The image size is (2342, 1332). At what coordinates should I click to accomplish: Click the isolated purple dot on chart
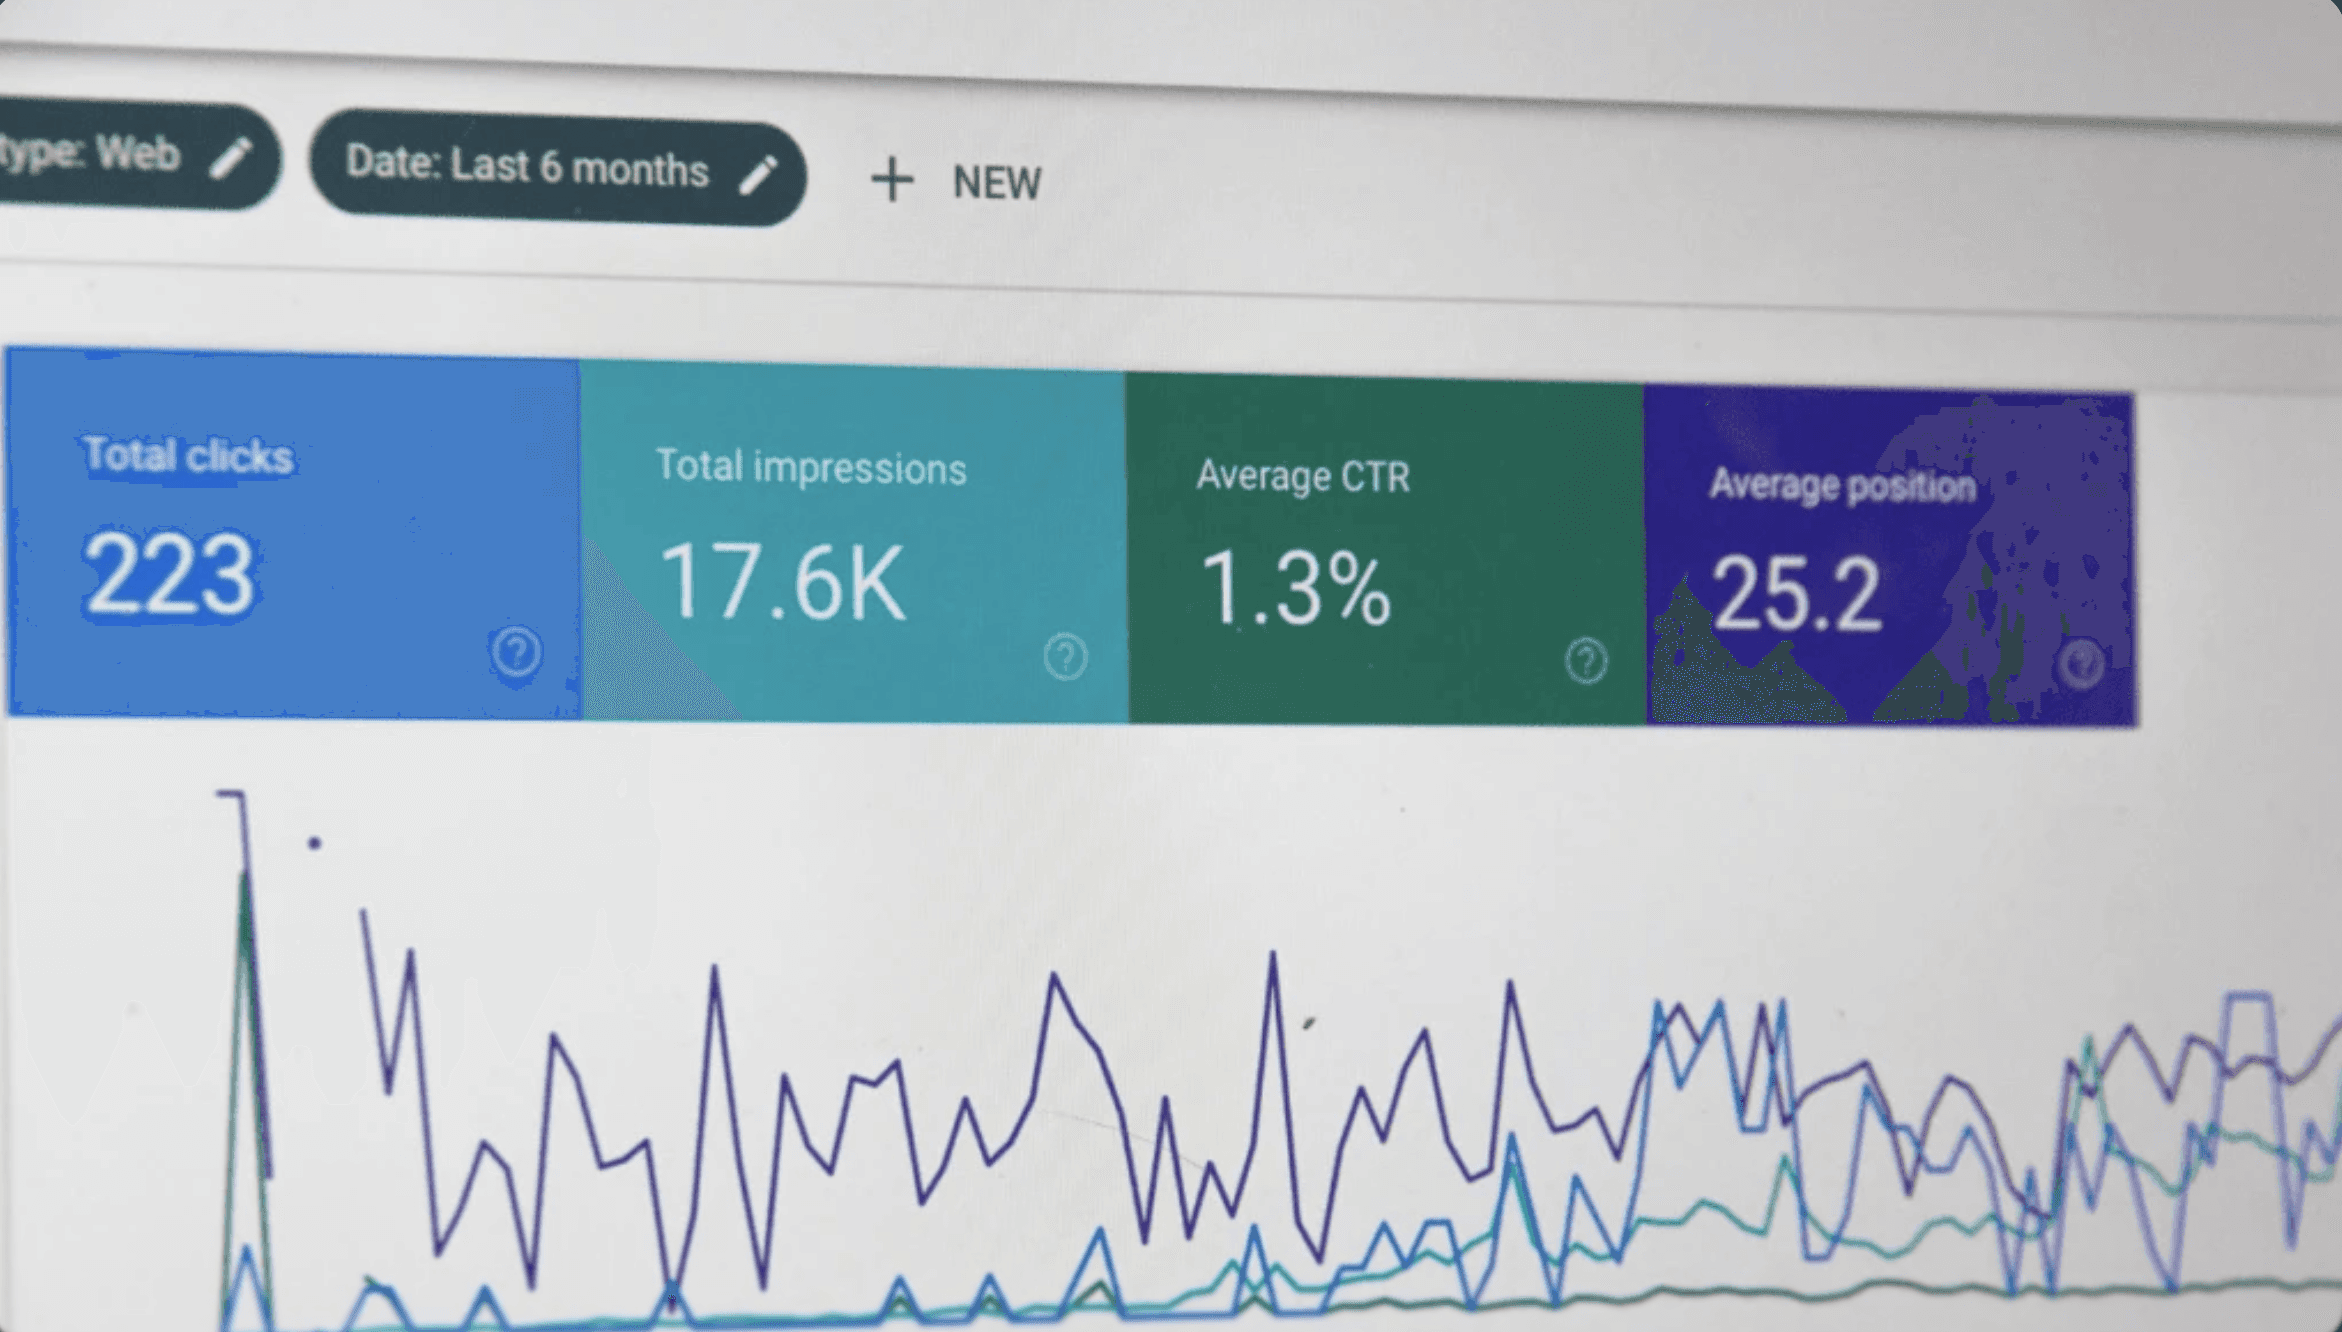point(314,843)
